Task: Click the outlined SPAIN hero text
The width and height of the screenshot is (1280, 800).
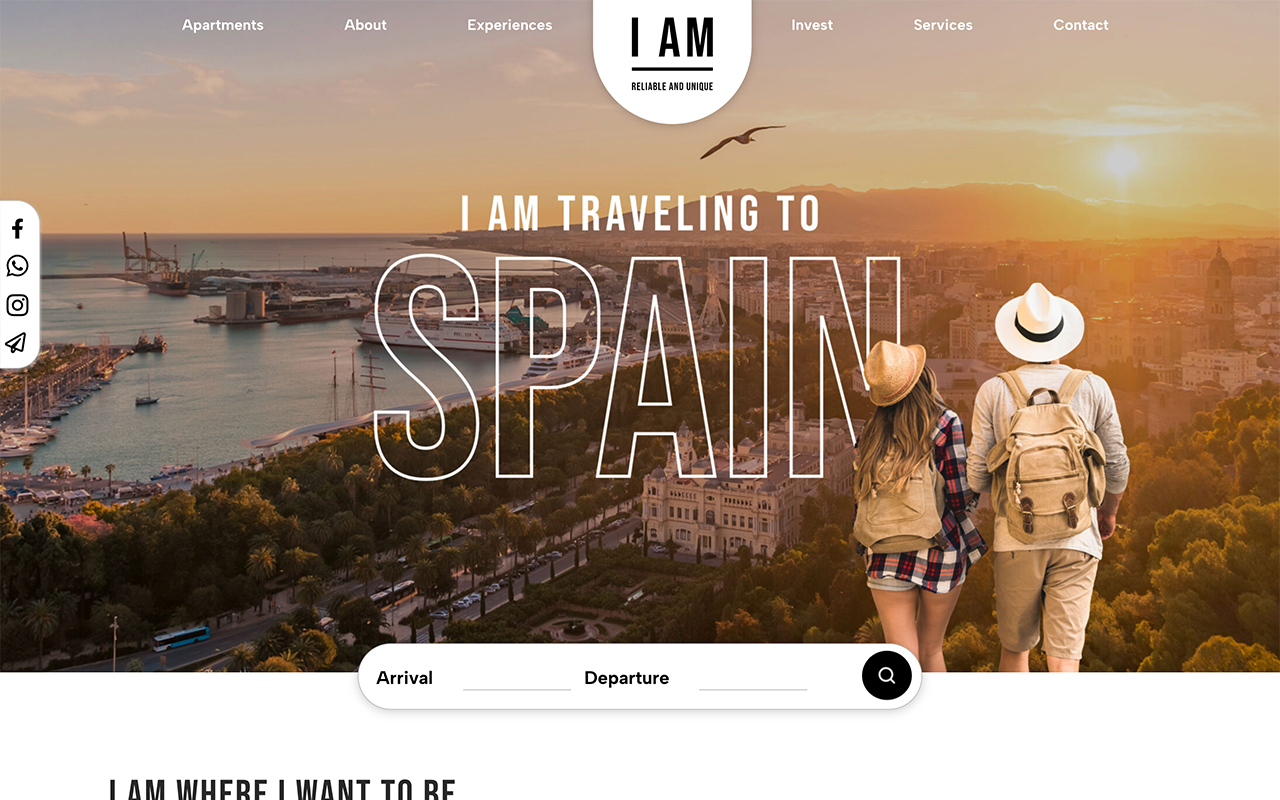Action: click(x=637, y=368)
